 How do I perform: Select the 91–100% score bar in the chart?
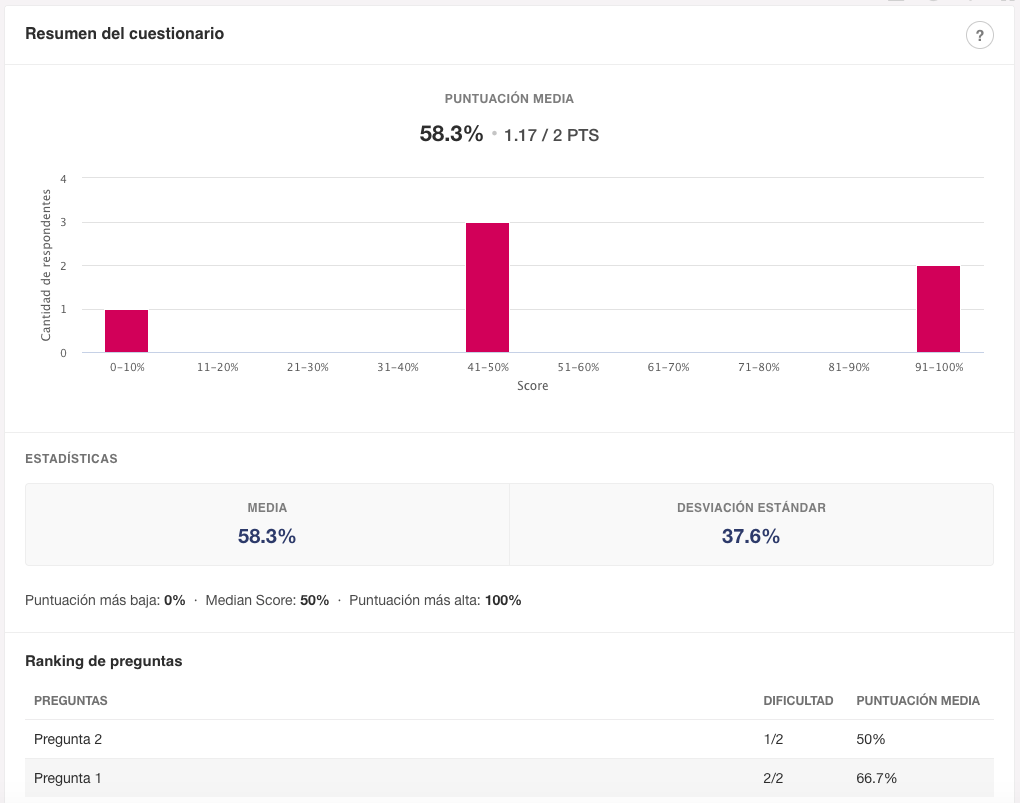pos(938,308)
